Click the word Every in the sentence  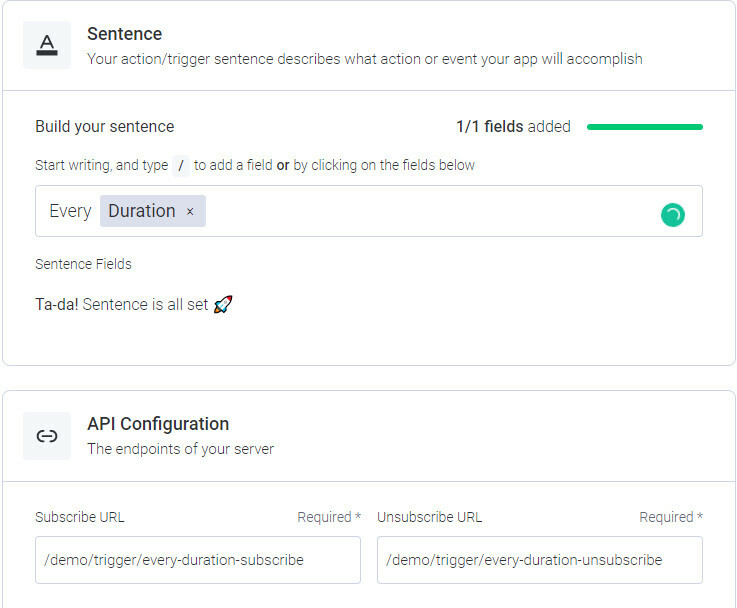(x=70, y=211)
